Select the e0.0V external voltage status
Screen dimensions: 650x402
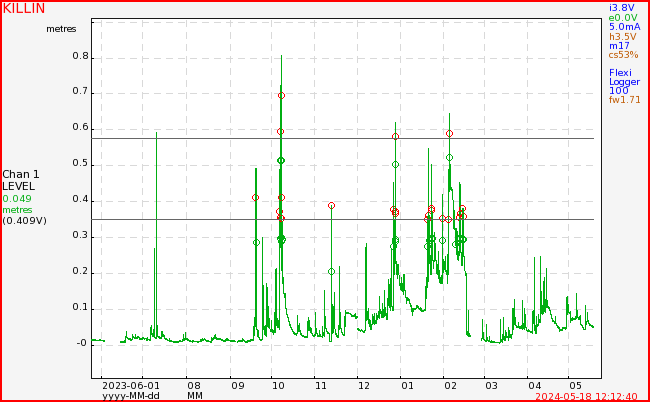[623, 18]
